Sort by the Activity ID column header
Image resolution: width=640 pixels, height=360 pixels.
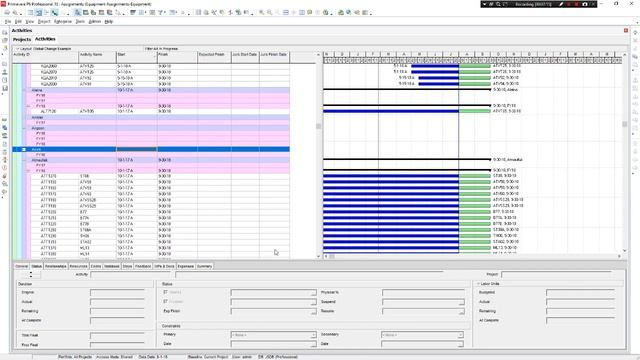point(45,57)
